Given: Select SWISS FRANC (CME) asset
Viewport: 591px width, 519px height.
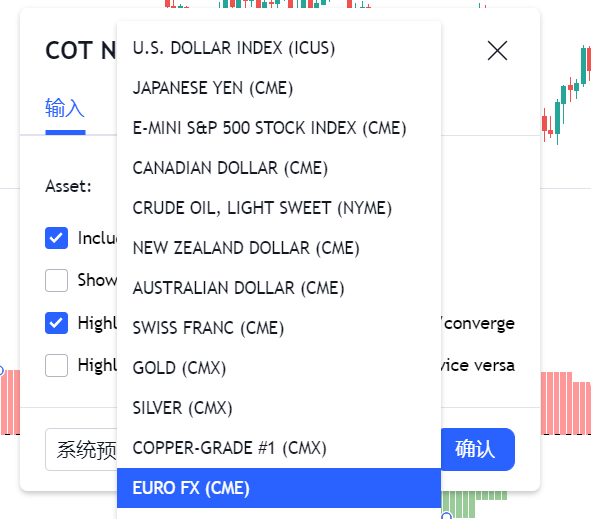Looking at the screenshot, I should [279, 328].
